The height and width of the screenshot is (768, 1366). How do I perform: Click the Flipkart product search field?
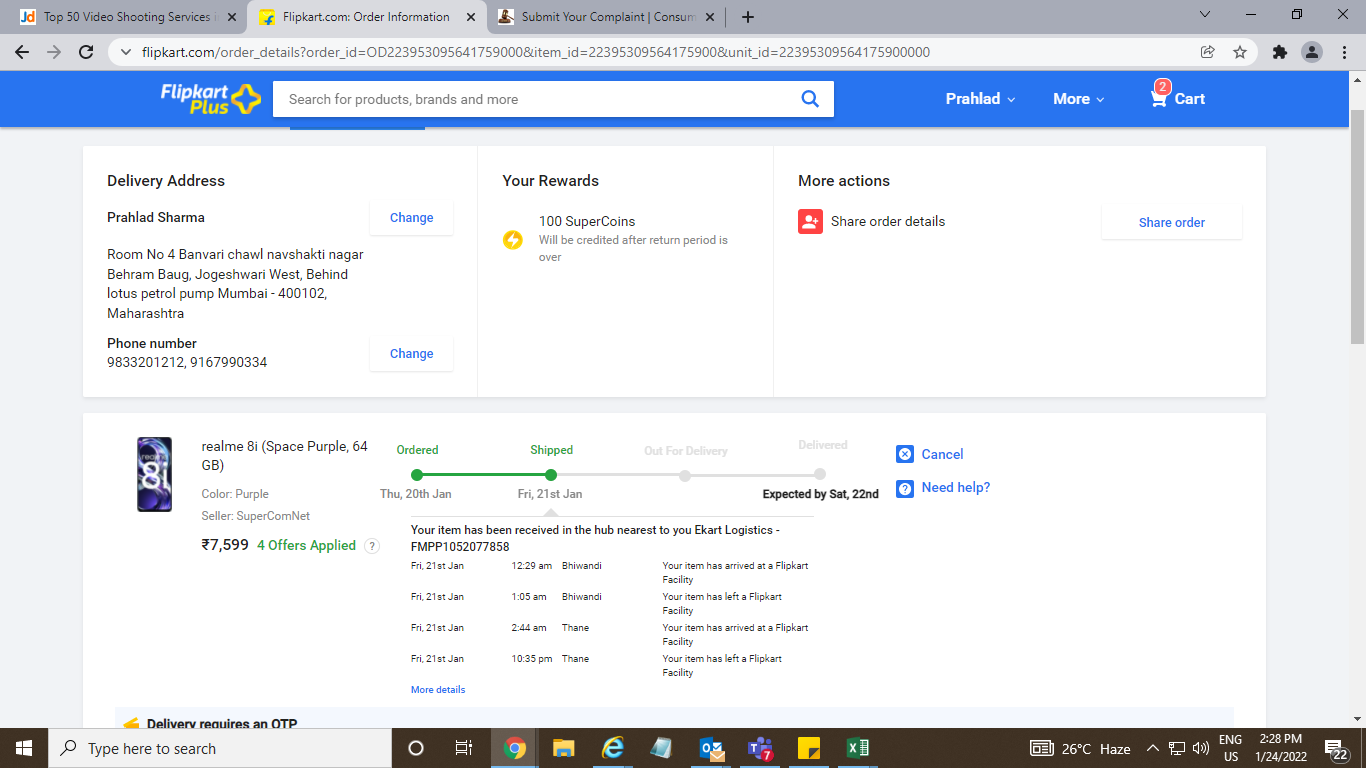click(535, 99)
